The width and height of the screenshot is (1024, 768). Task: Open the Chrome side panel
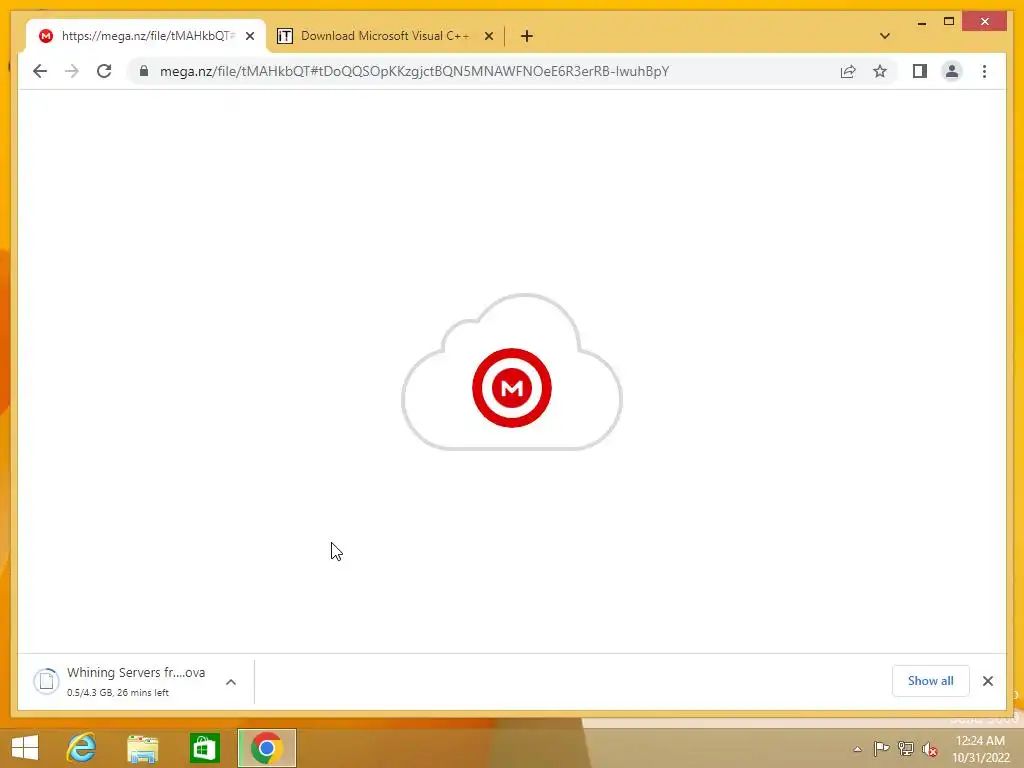tap(920, 71)
